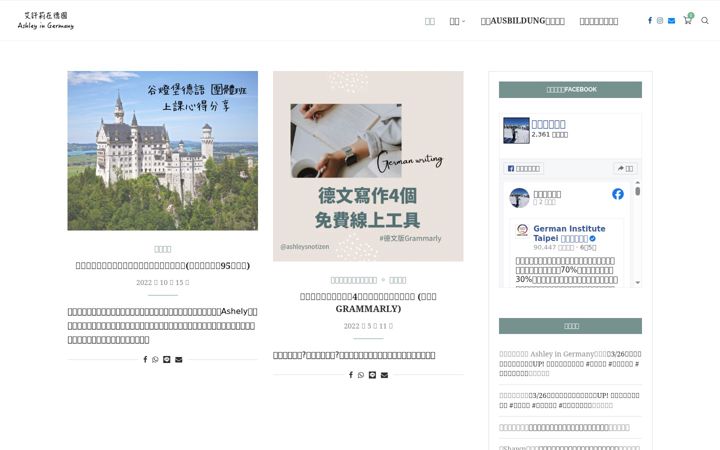The image size is (720, 450).
Task: Open the Facebook icon in the header
Action: [650, 21]
